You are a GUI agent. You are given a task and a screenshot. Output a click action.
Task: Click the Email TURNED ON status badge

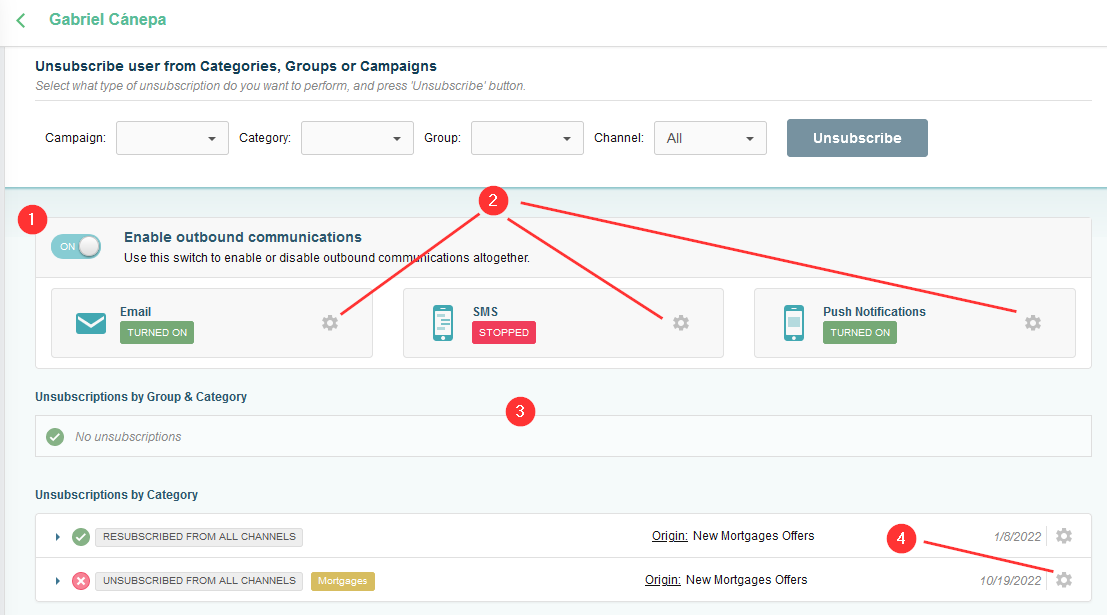pos(157,333)
